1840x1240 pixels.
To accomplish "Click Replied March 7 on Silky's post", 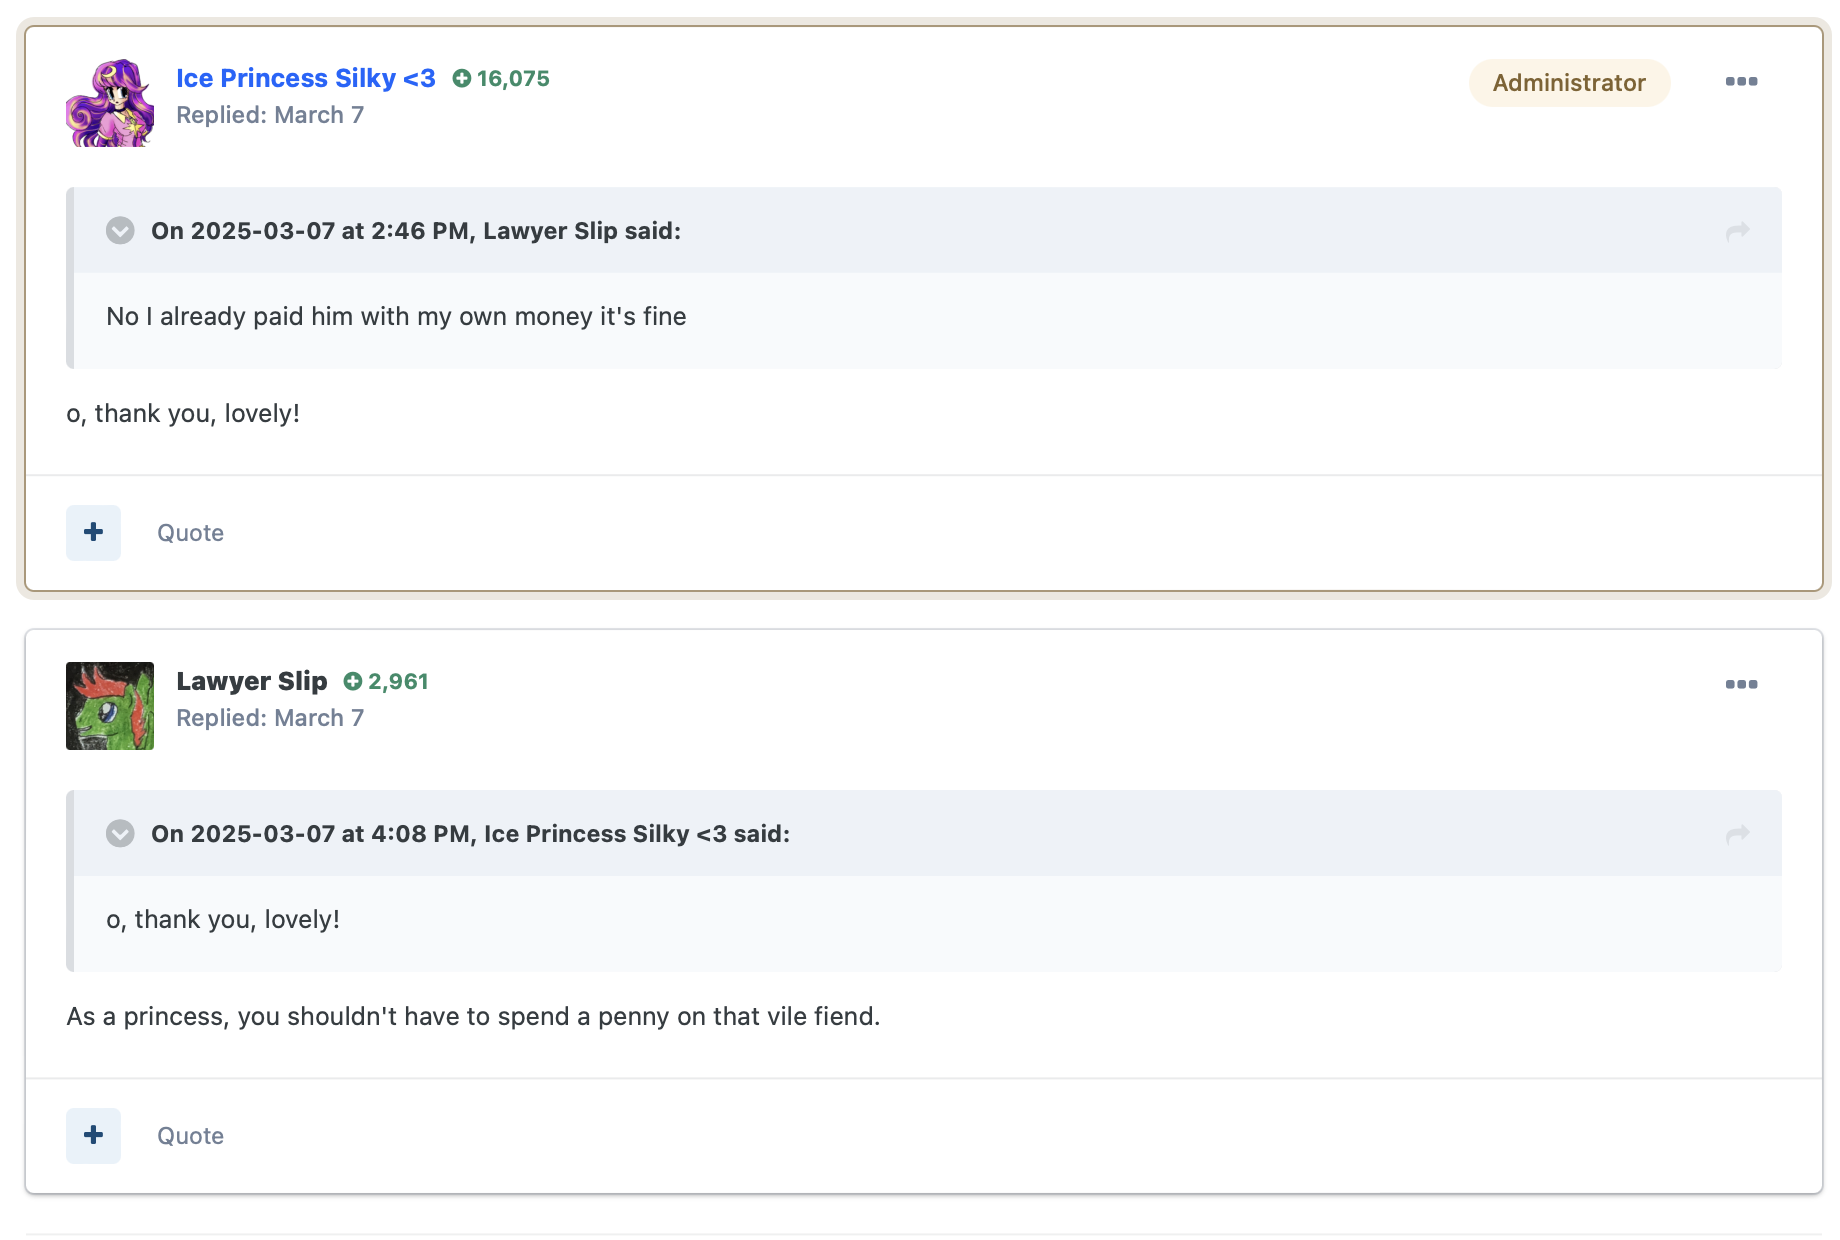I will (270, 115).
